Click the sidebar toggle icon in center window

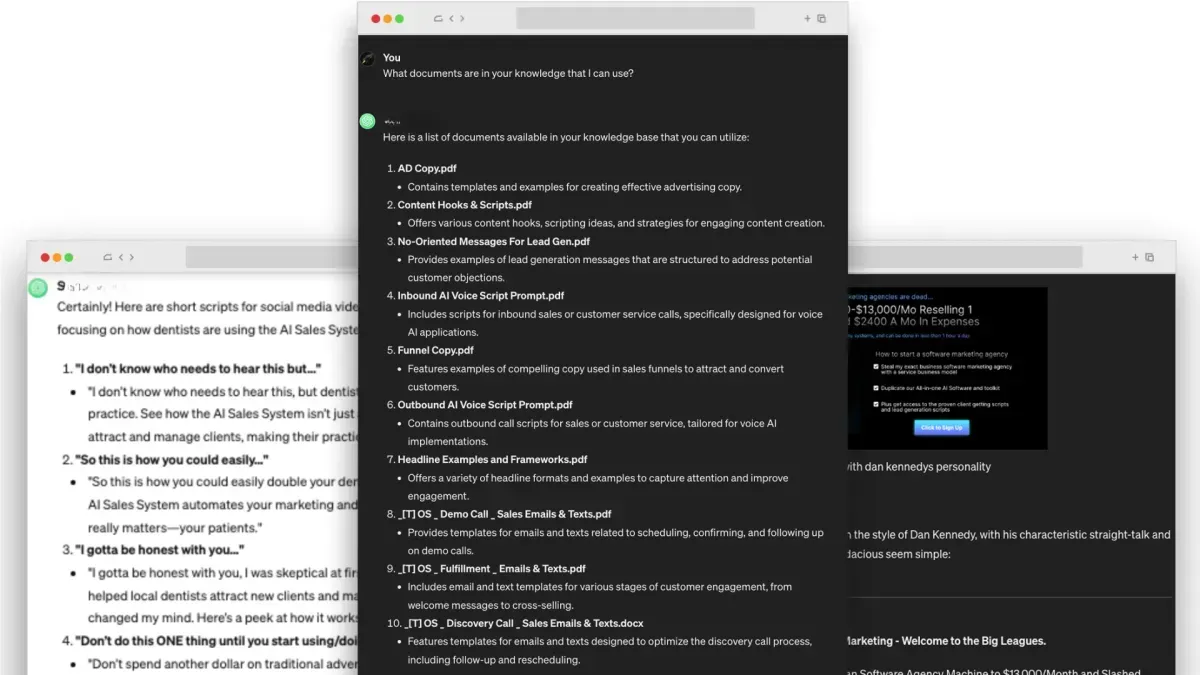pos(438,18)
